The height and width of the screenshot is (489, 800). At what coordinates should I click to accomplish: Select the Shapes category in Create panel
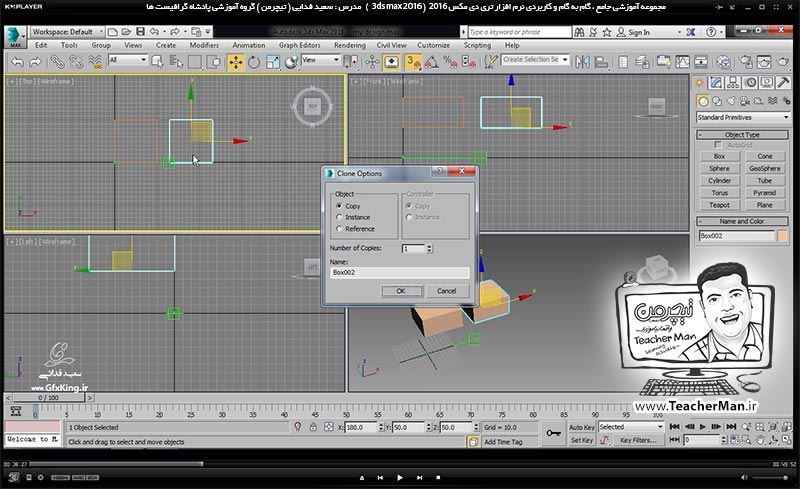coord(717,101)
